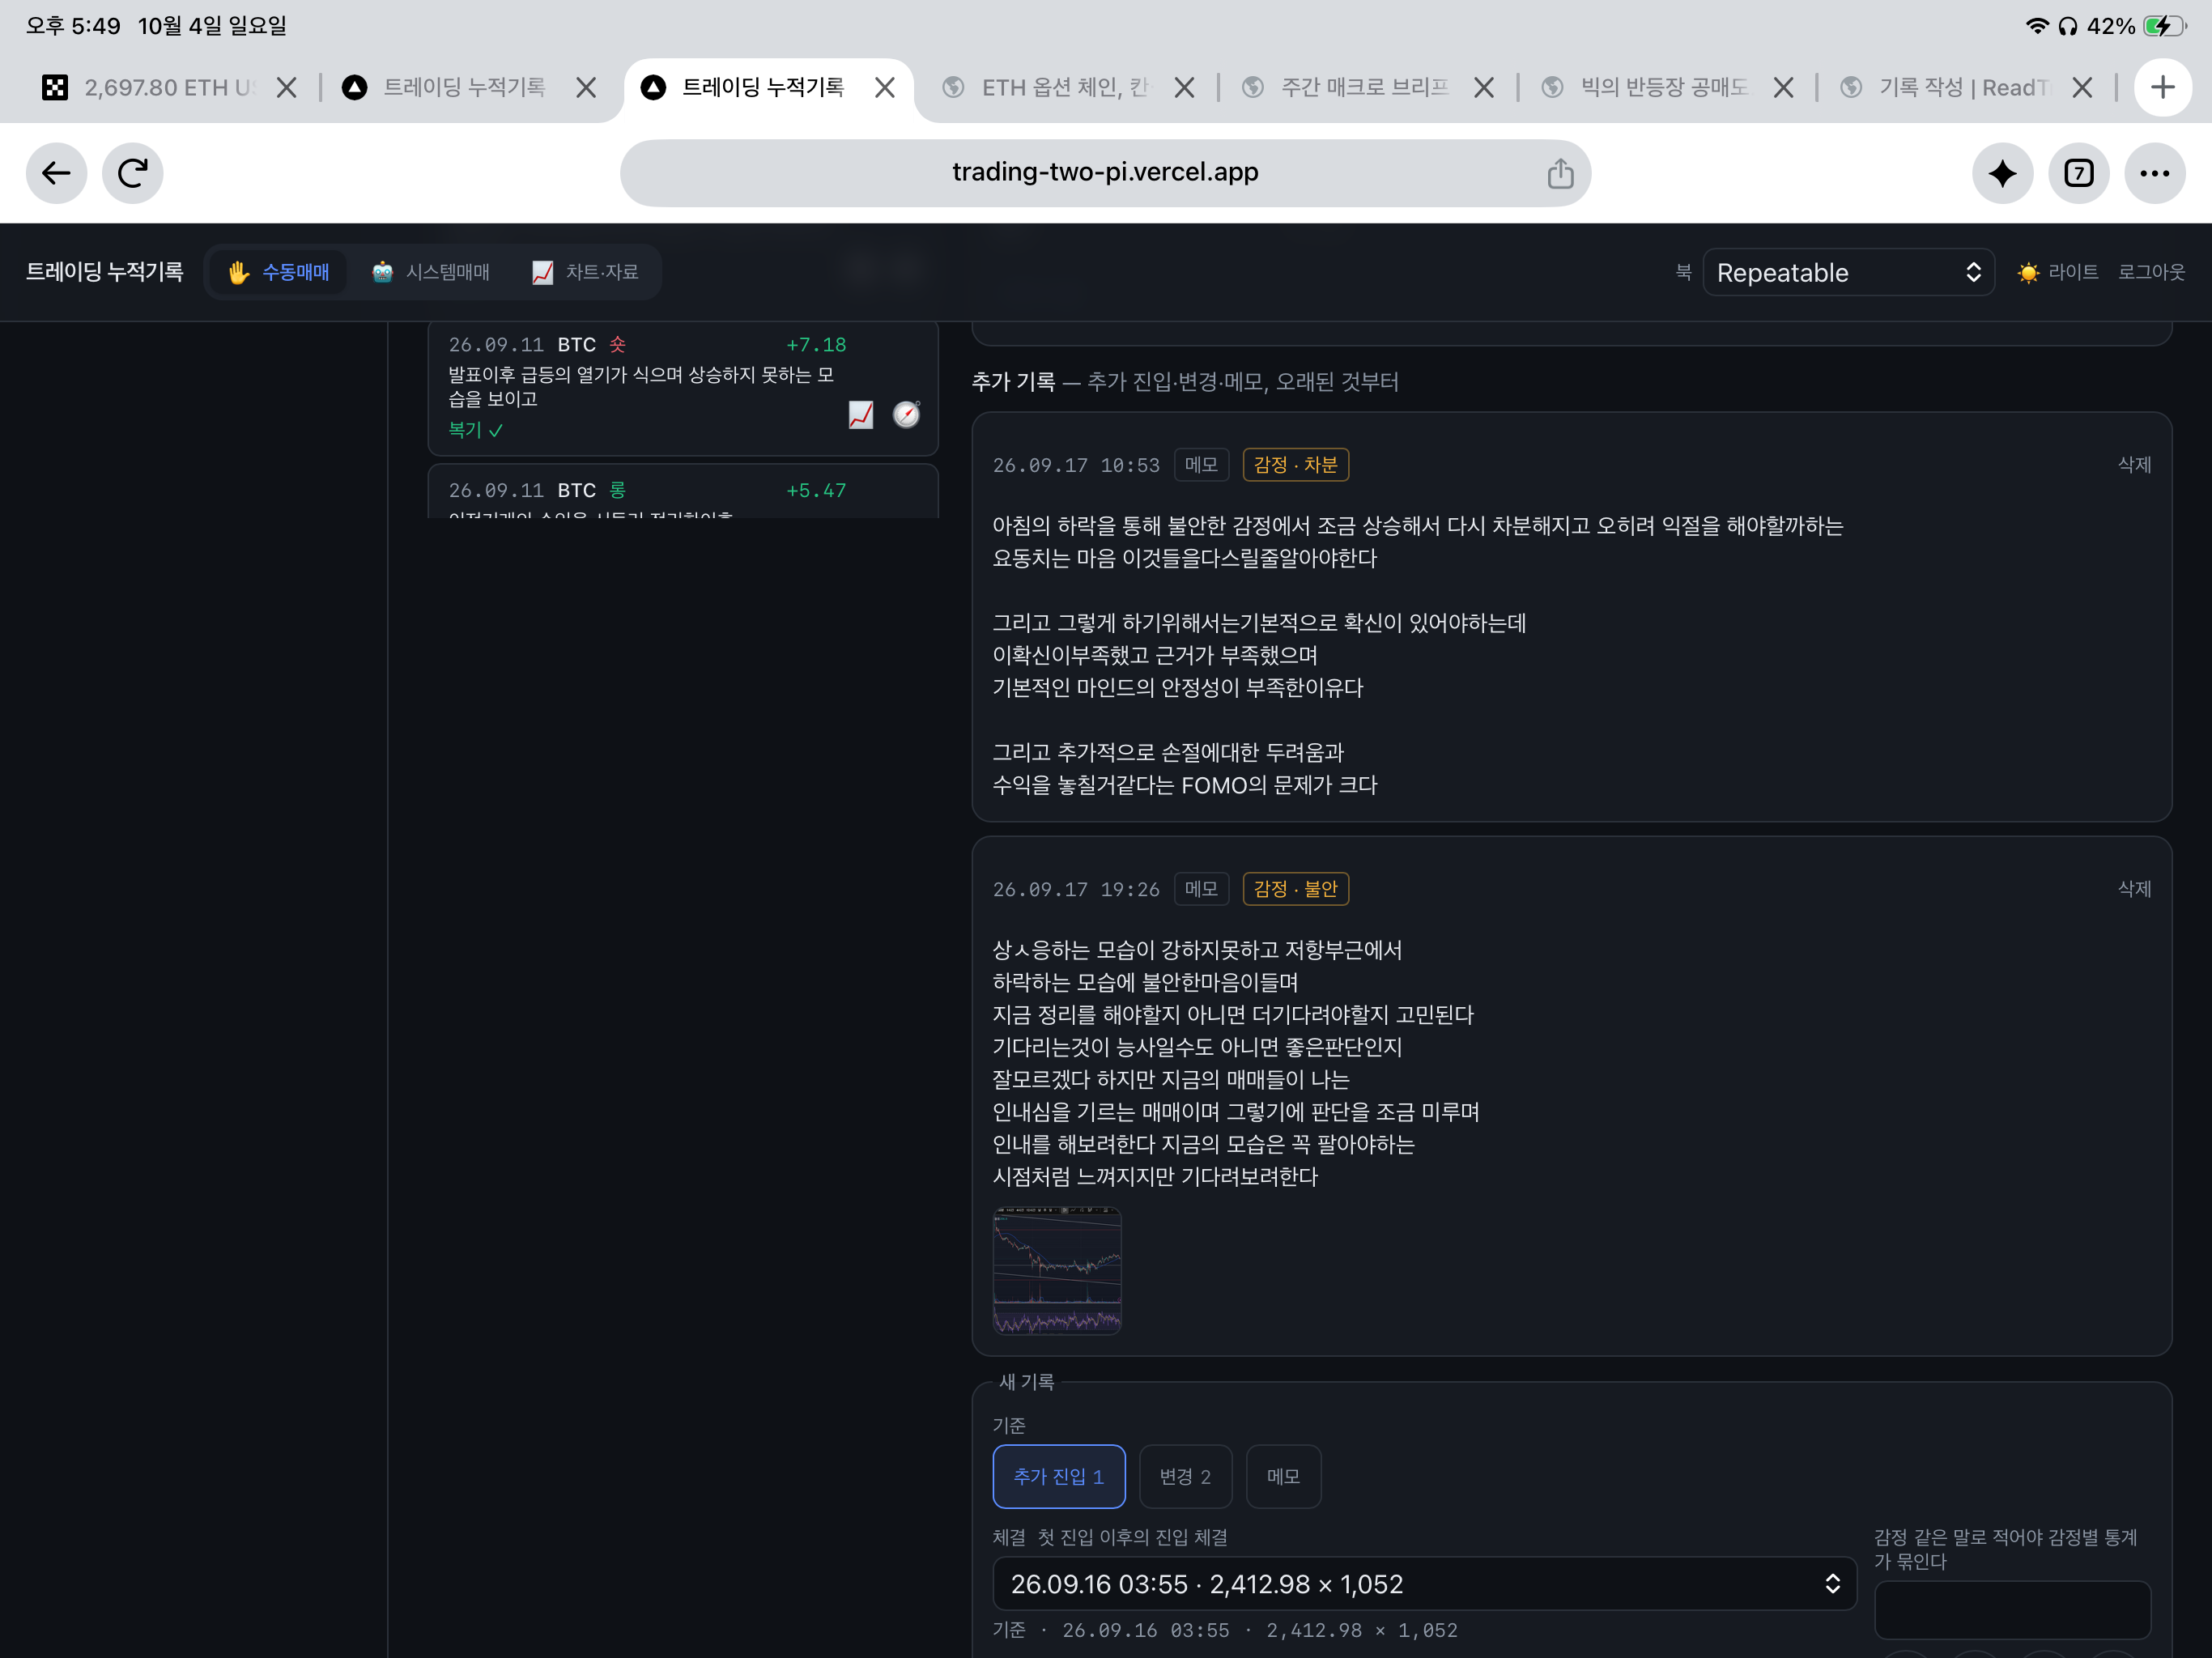This screenshot has width=2212, height=1658.
Task: Select the 수동매매 section tab
Action: pos(277,272)
